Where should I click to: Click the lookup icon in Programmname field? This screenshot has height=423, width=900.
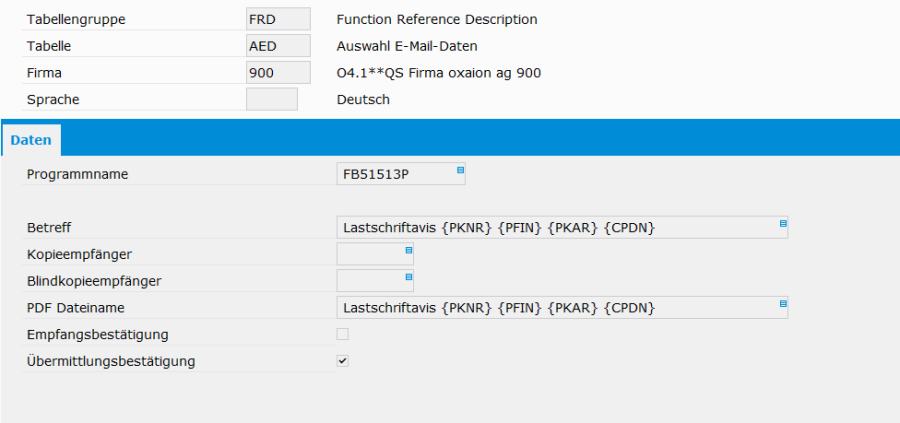460,170
